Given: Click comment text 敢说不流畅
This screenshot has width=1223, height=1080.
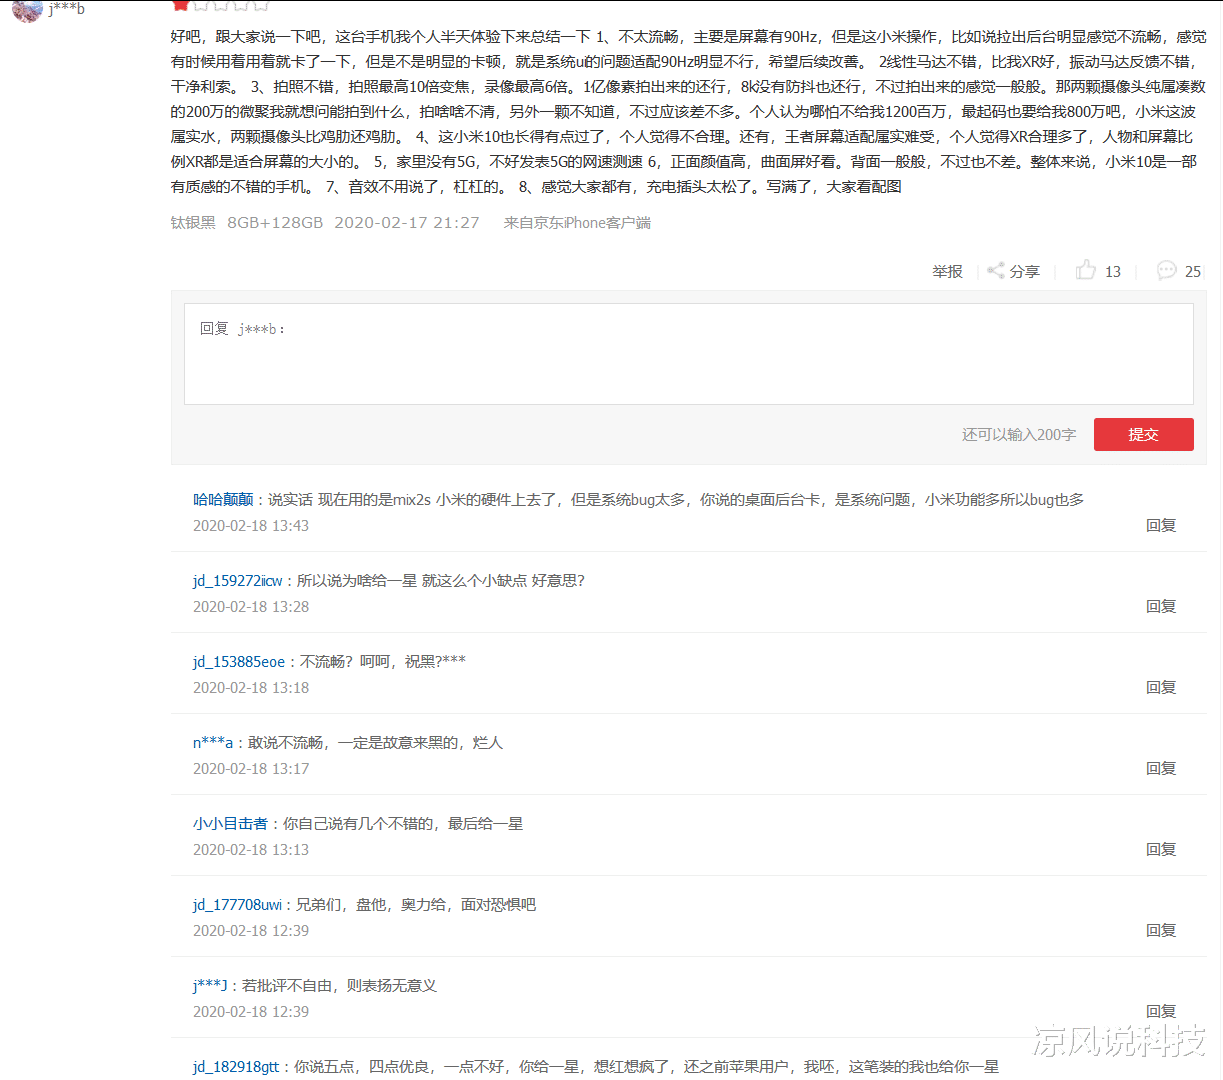Looking at the screenshot, I should tap(286, 742).
